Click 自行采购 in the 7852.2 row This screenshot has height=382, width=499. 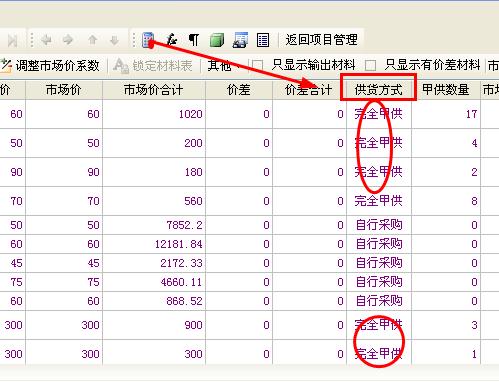click(x=379, y=225)
